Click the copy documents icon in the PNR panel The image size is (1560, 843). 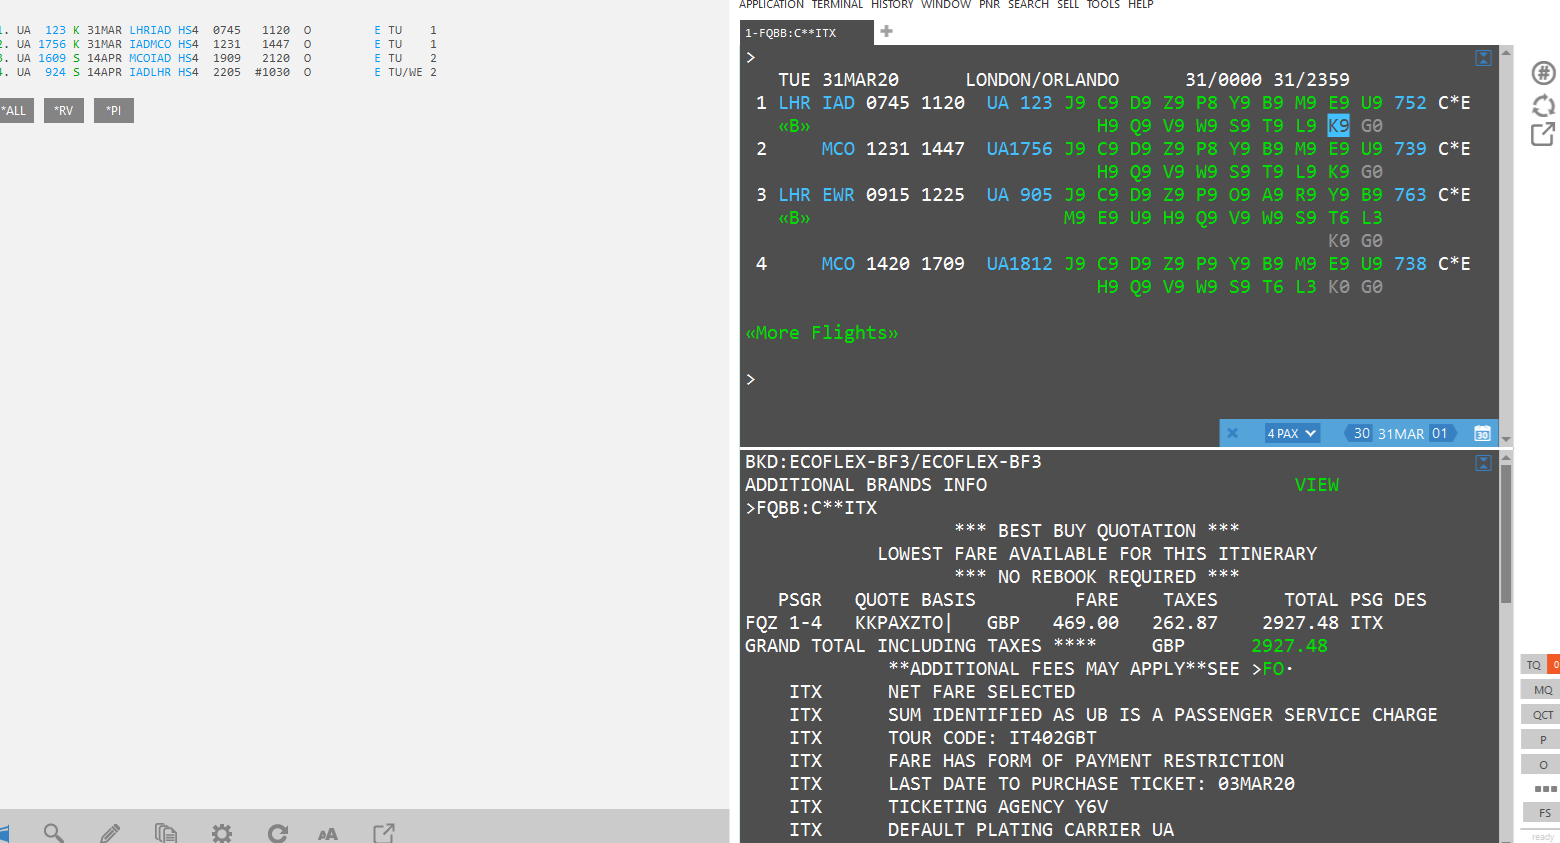[166, 832]
